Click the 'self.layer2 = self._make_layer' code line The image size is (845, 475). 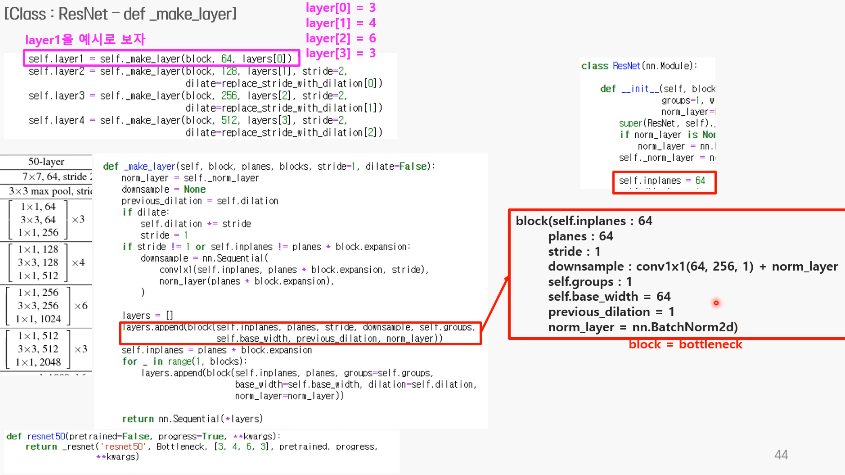click(x=188, y=71)
